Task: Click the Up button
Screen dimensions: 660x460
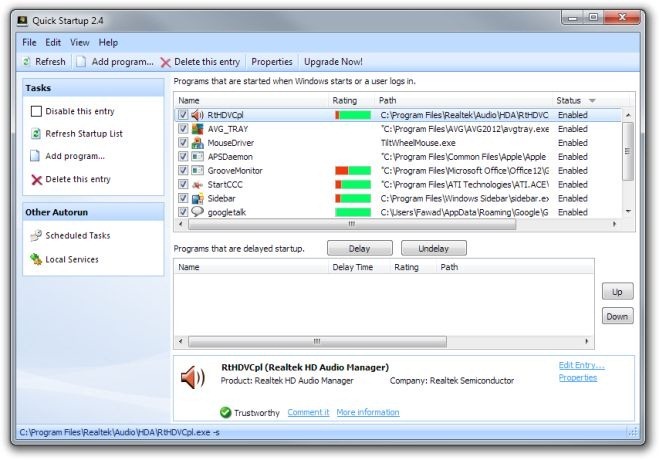Action: (x=617, y=292)
